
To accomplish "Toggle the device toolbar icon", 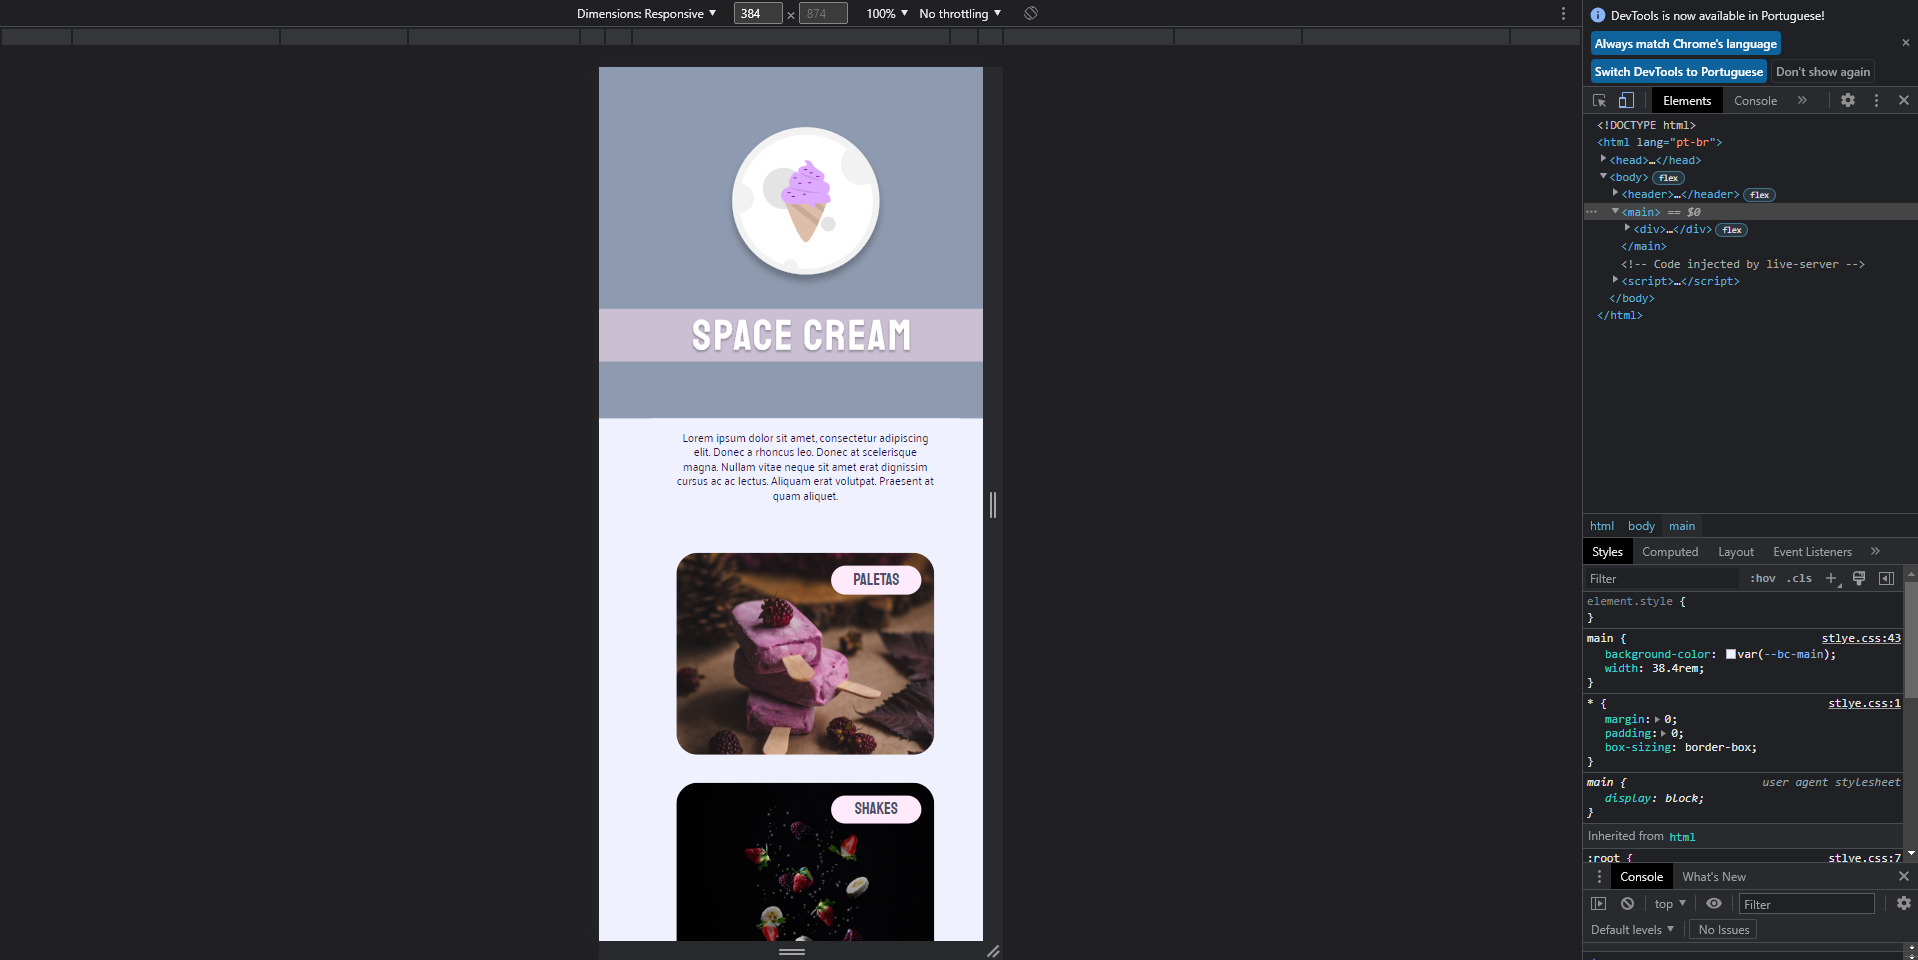I will (x=1626, y=101).
